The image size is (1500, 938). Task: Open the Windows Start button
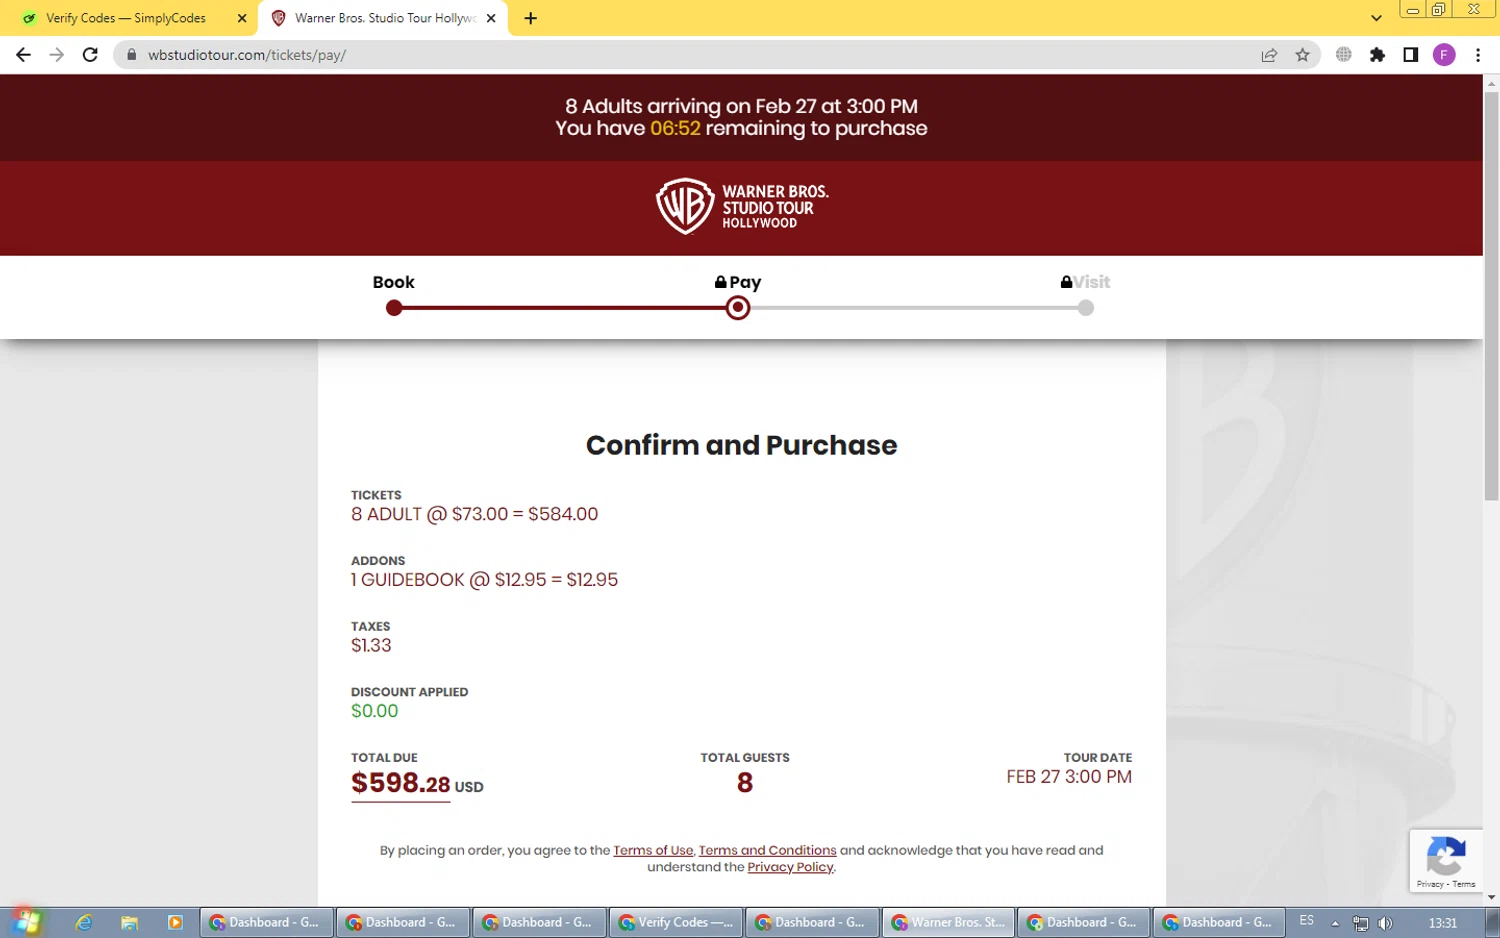[x=27, y=922]
